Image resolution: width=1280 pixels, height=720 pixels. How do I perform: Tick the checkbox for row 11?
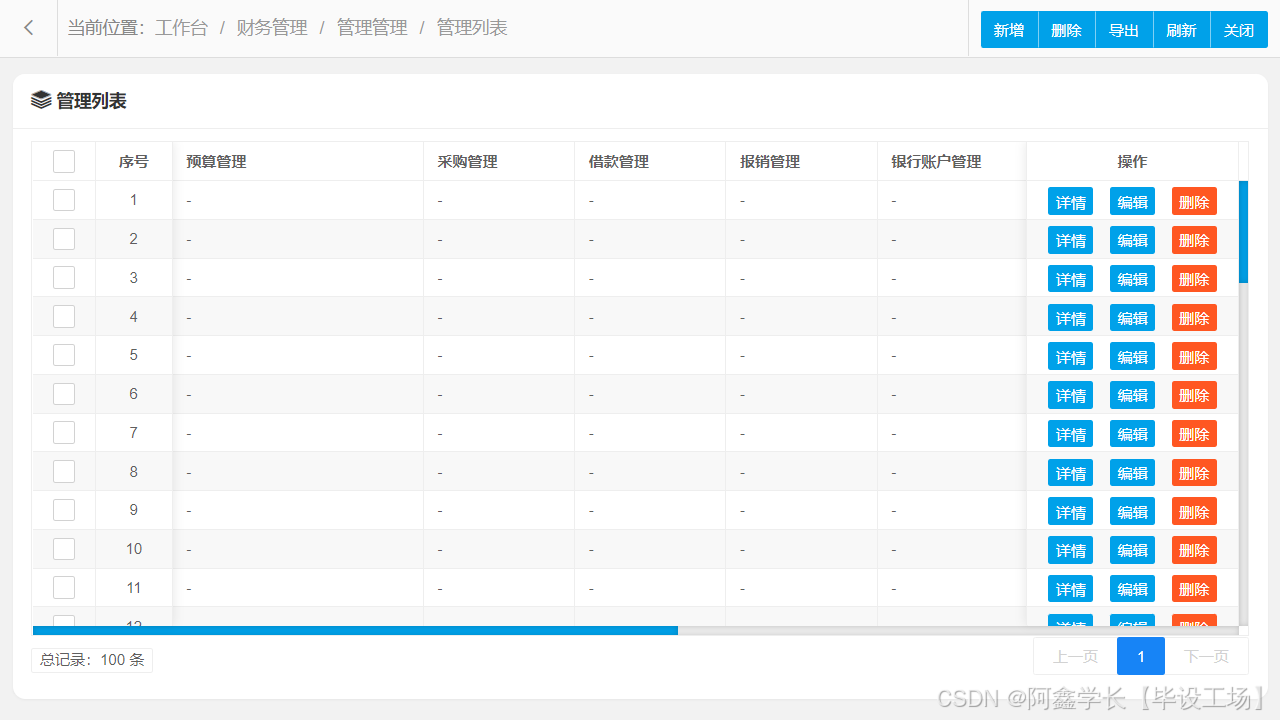pos(64,588)
